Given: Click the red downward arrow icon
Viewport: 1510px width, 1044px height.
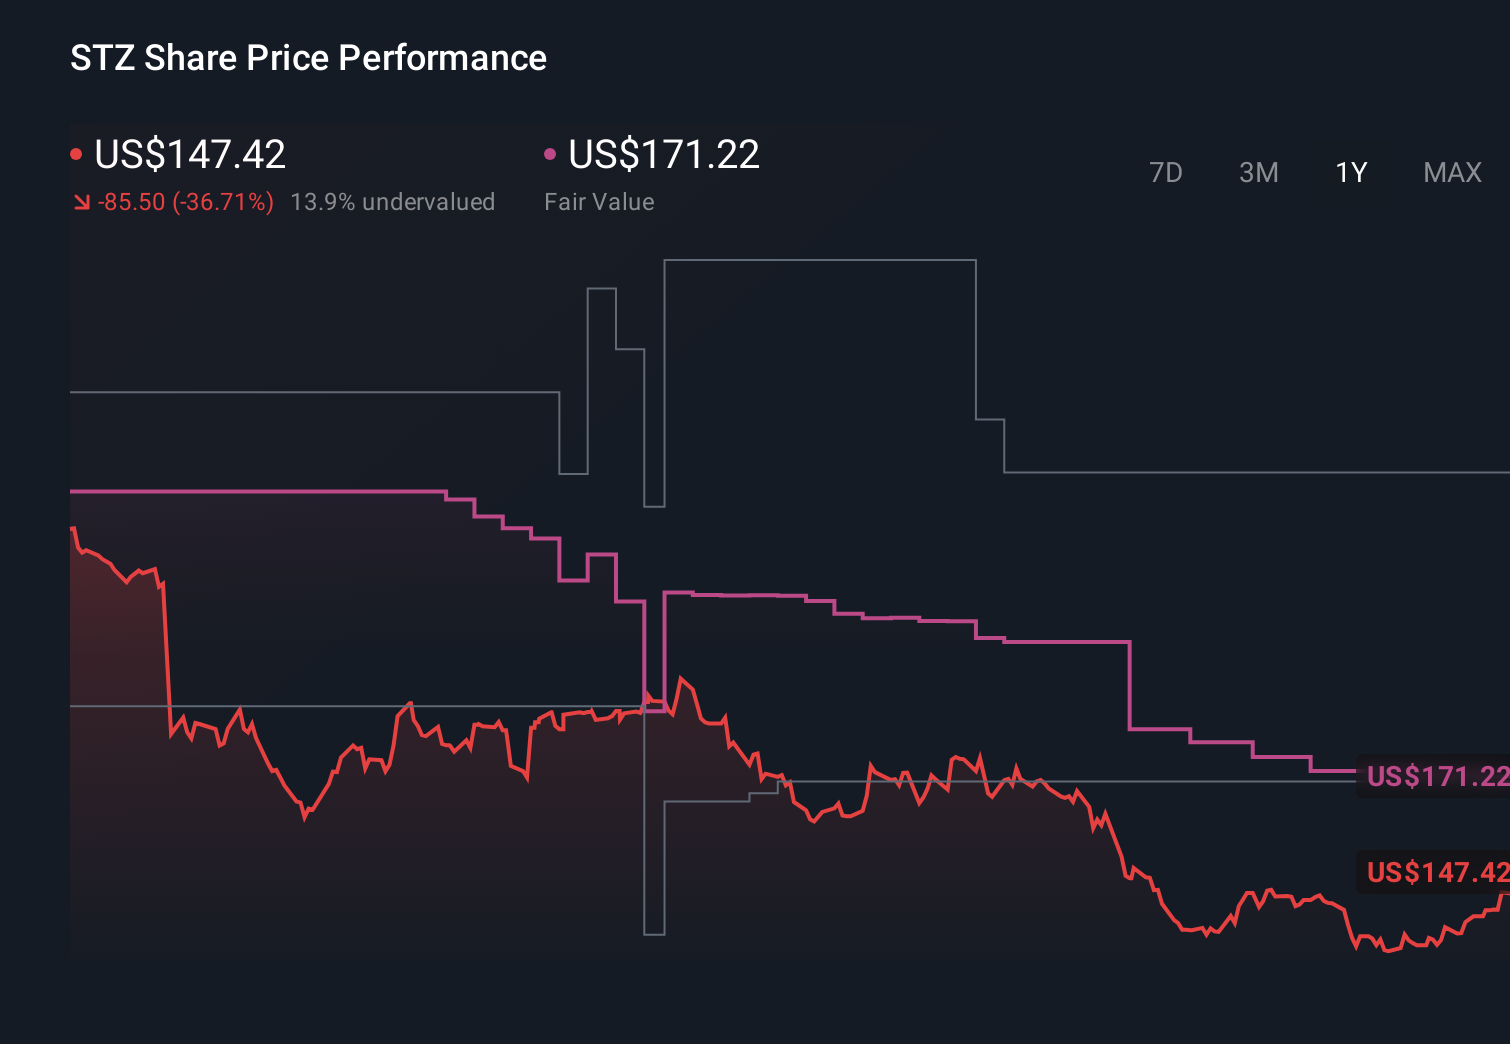Looking at the screenshot, I should tap(81, 202).
